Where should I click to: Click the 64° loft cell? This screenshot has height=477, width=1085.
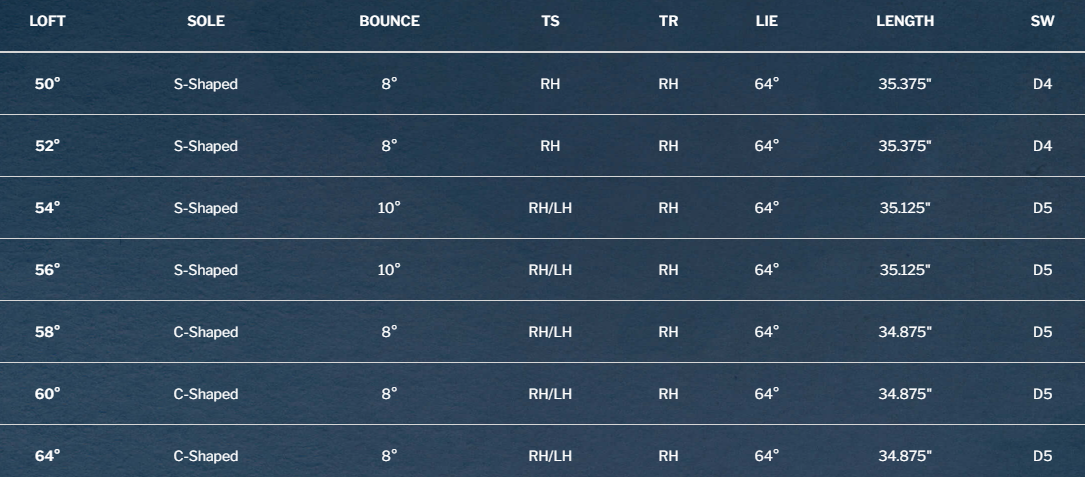47,456
